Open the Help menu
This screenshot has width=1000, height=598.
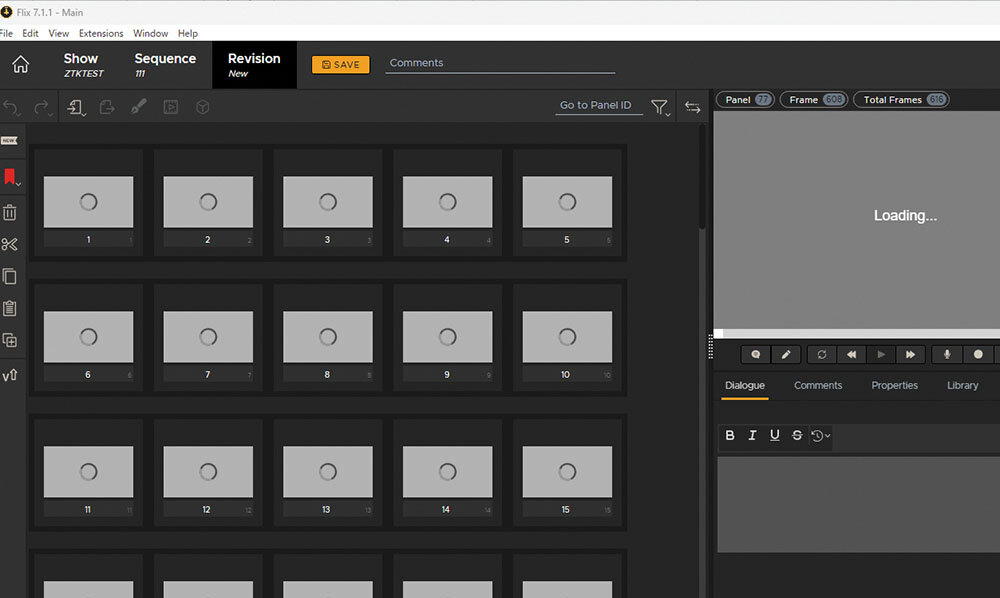click(188, 33)
